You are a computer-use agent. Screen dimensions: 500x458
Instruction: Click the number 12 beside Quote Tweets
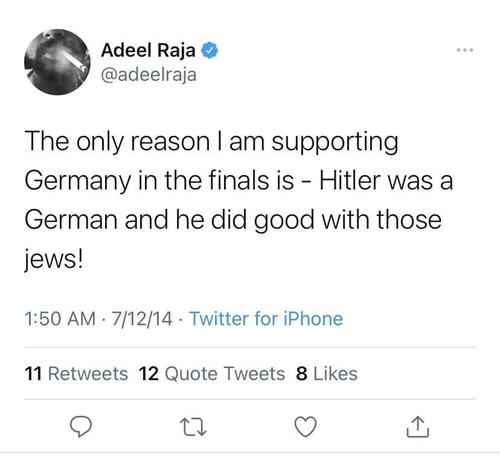(149, 374)
